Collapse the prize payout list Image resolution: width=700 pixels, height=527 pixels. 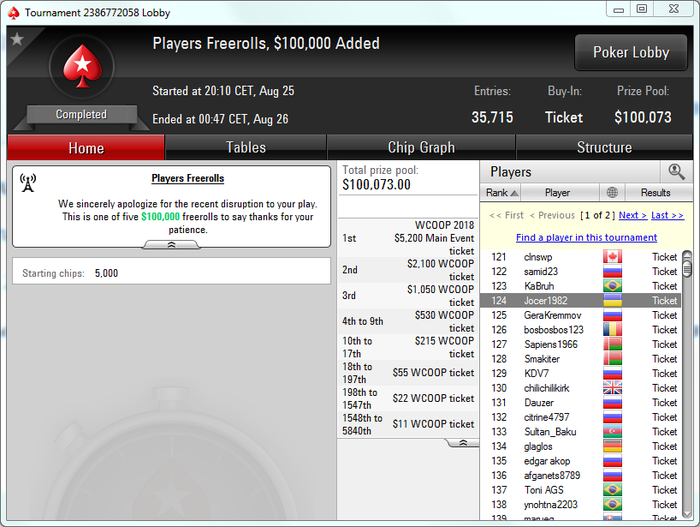pos(463,443)
